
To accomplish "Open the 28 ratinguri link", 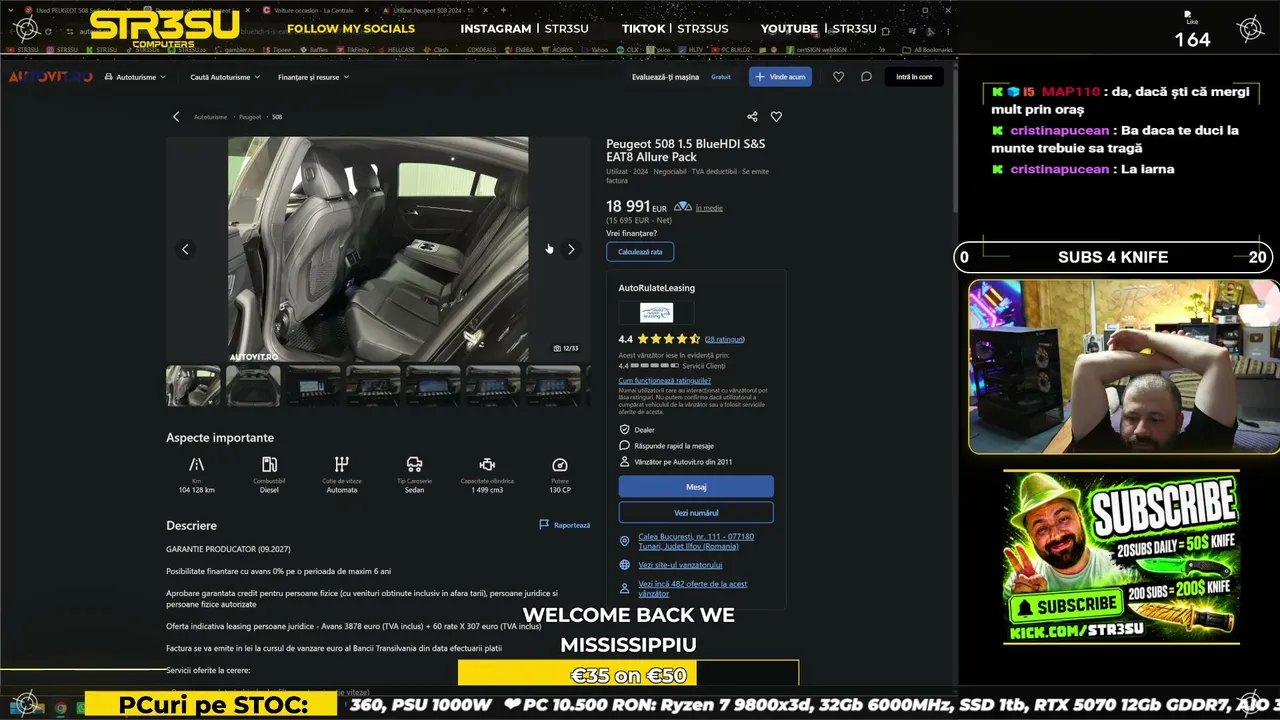I will point(725,339).
